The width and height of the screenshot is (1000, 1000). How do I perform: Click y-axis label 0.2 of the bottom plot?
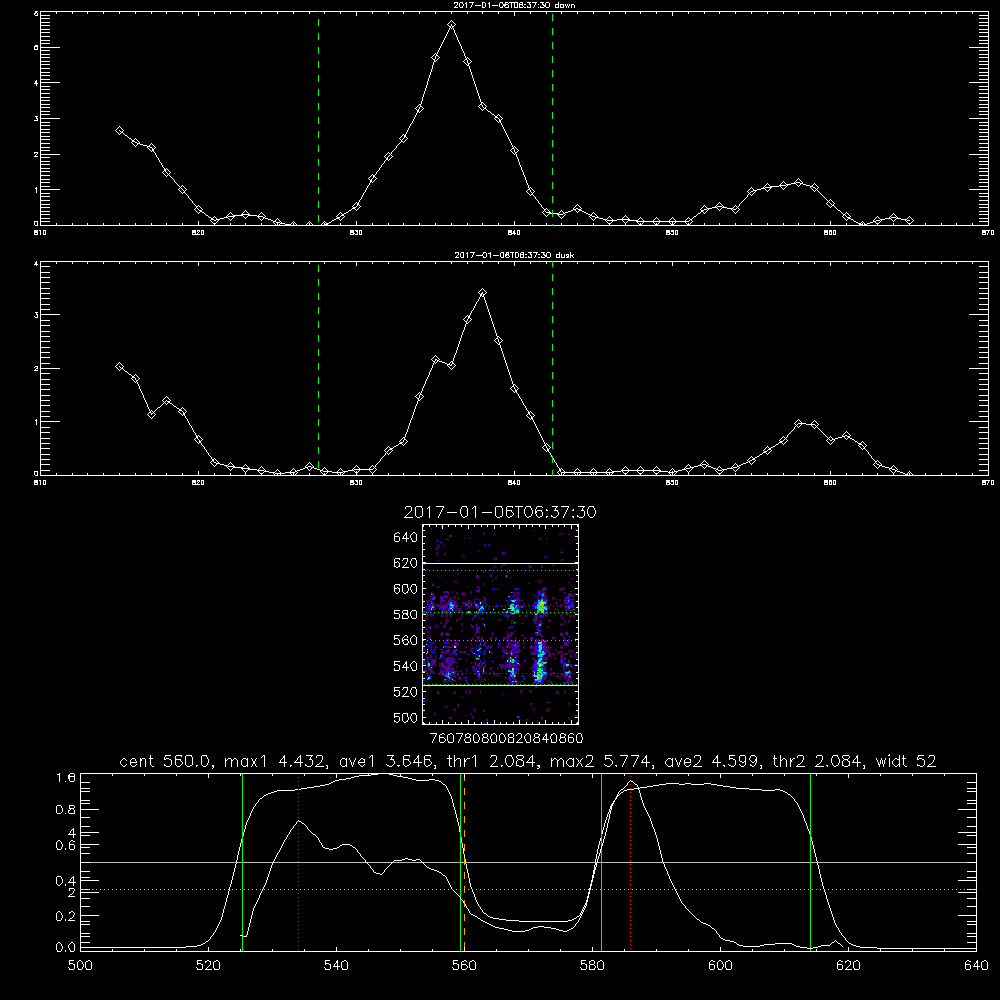[x=66, y=916]
